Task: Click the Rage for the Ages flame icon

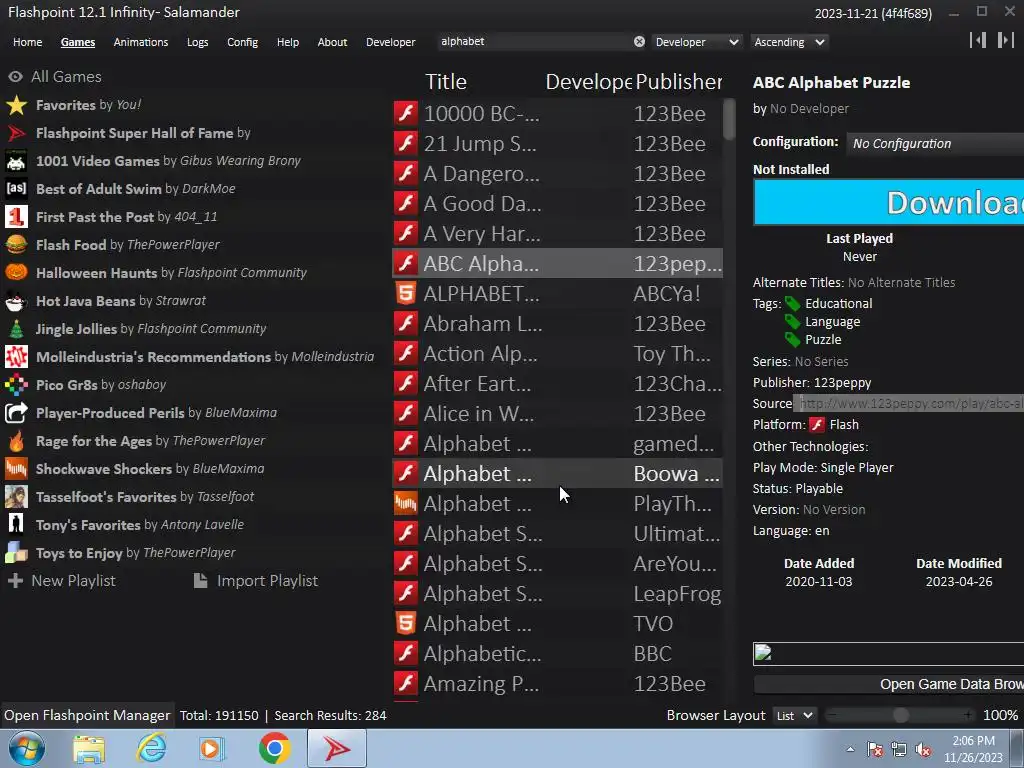Action: point(16,441)
